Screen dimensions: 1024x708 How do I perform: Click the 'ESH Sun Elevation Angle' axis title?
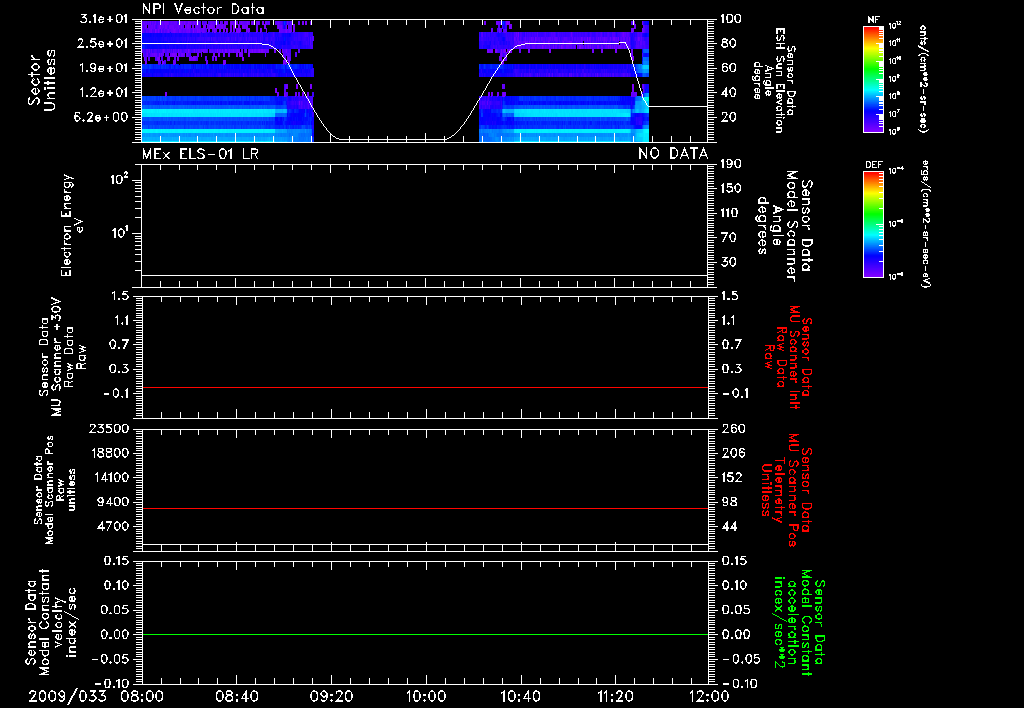click(x=773, y=80)
